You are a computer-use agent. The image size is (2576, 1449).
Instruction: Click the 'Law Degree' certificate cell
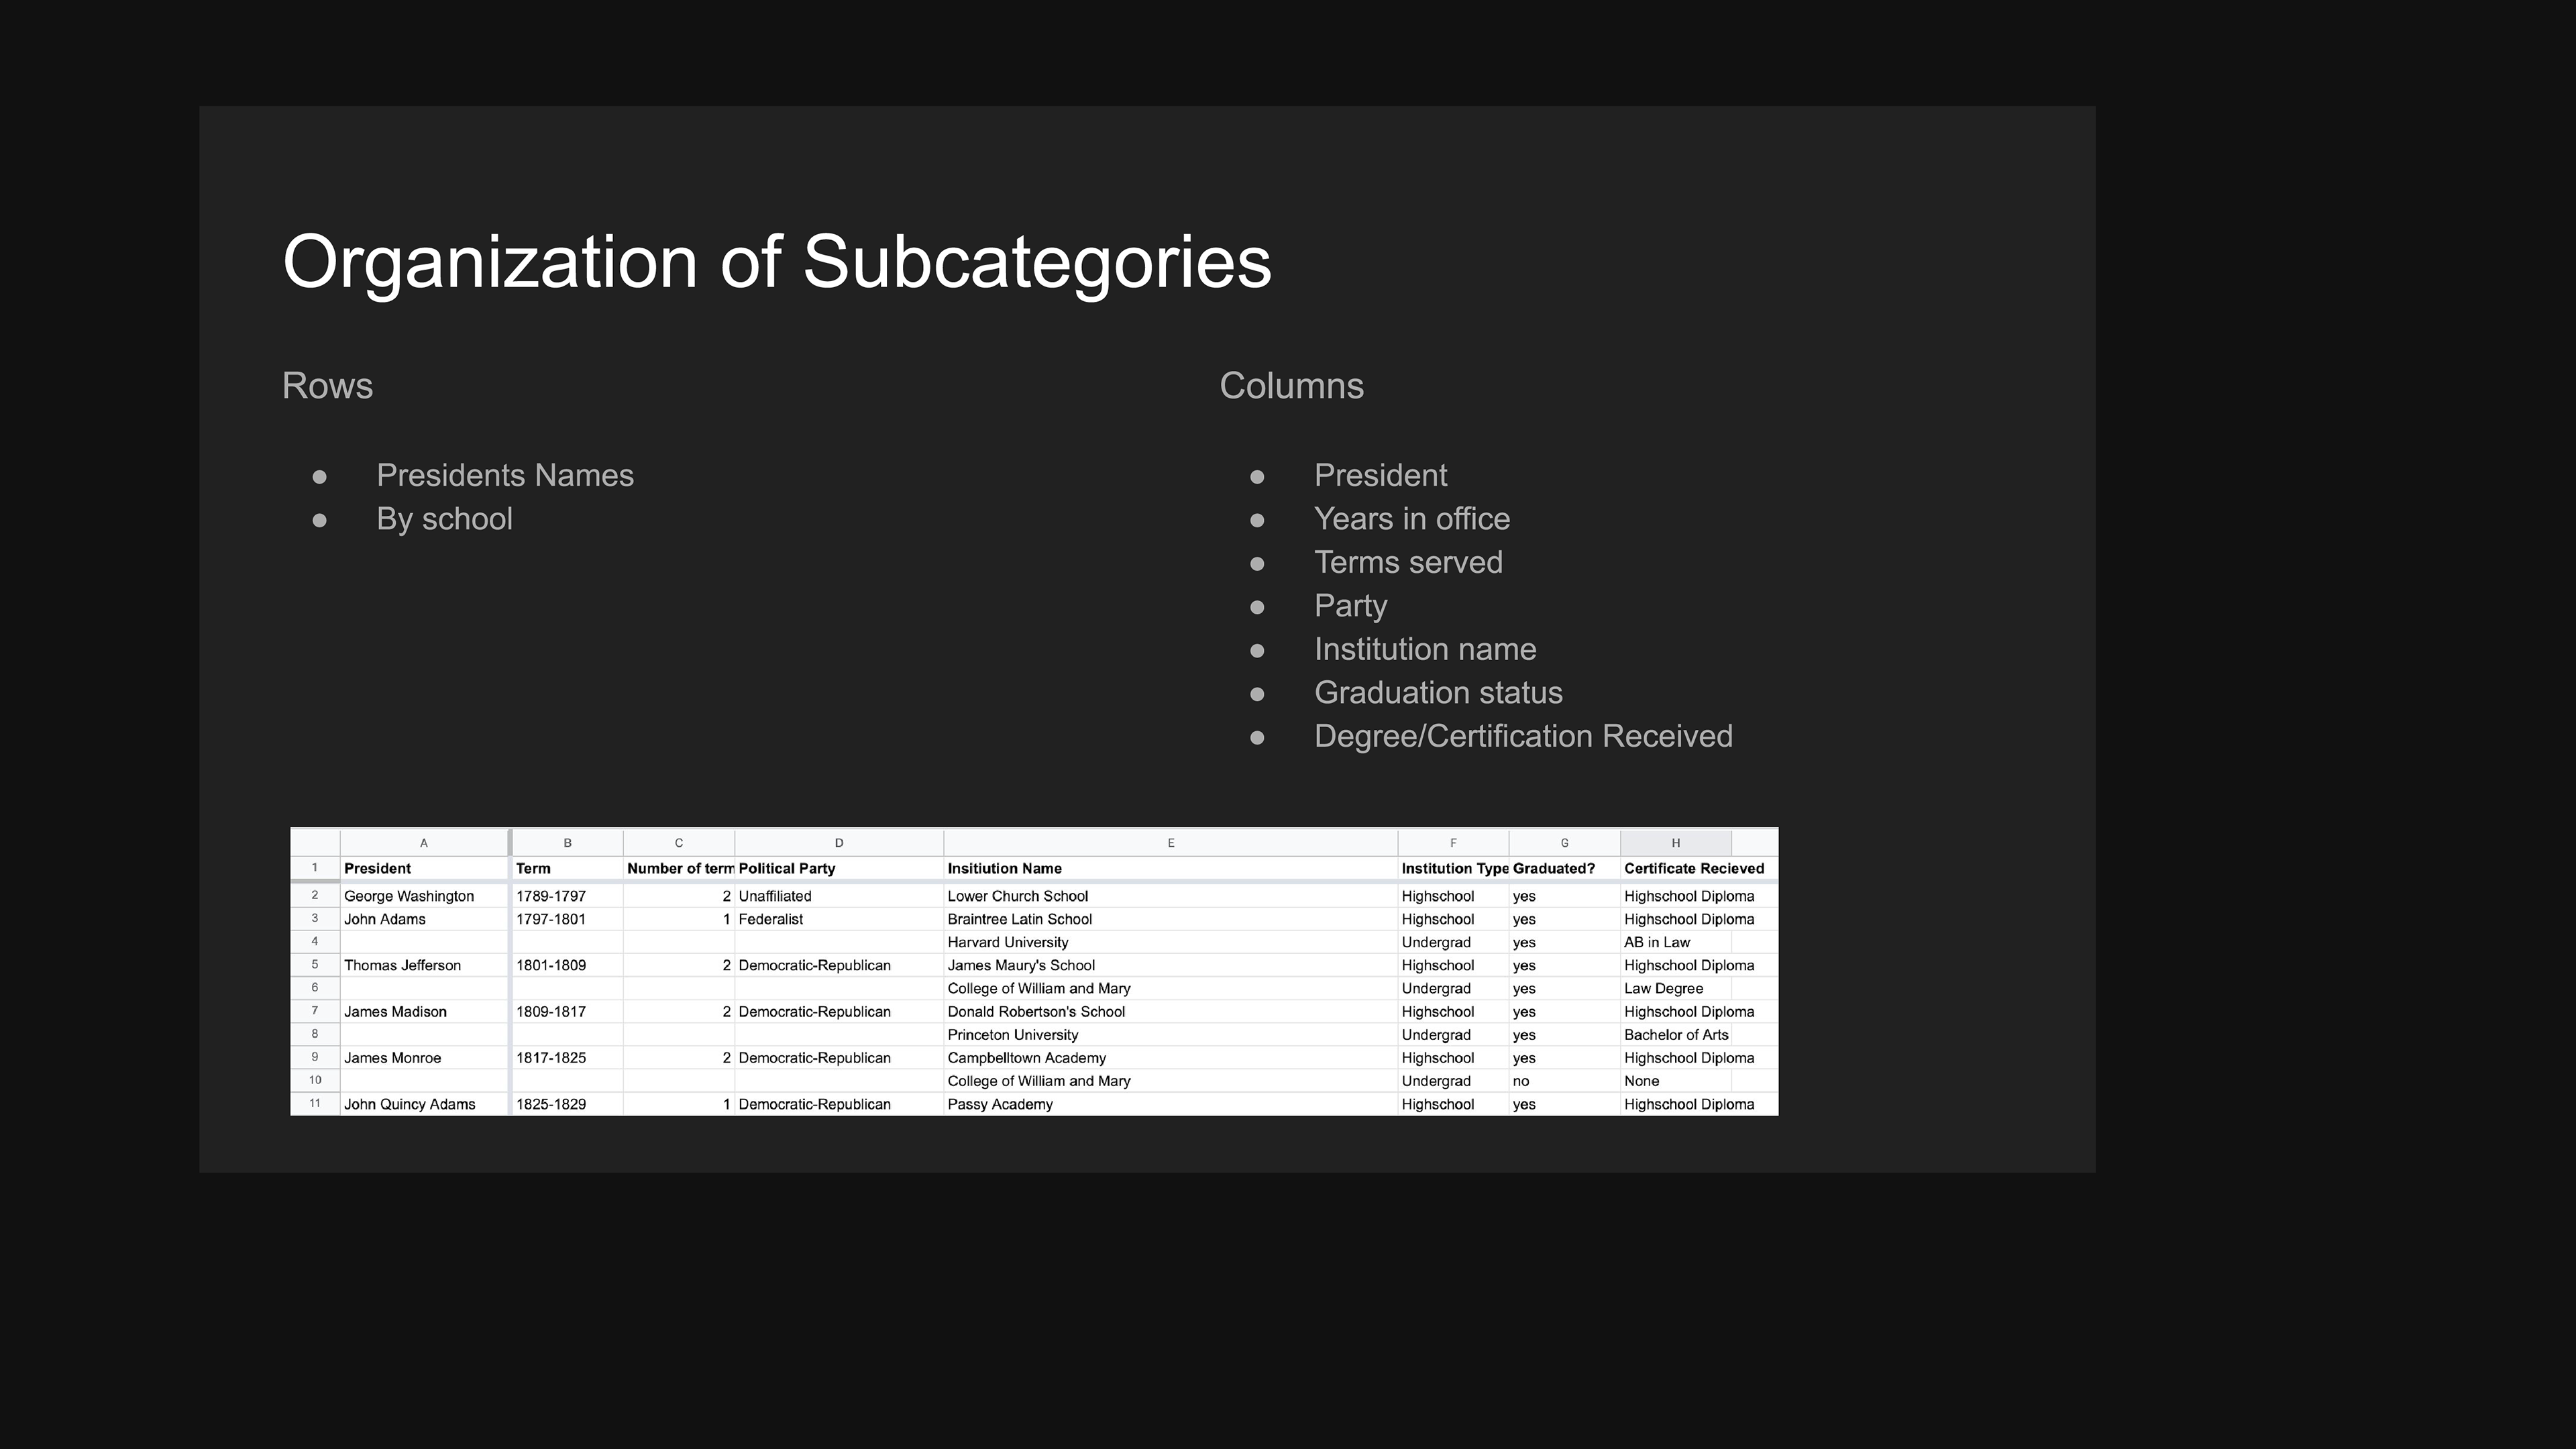1676,988
